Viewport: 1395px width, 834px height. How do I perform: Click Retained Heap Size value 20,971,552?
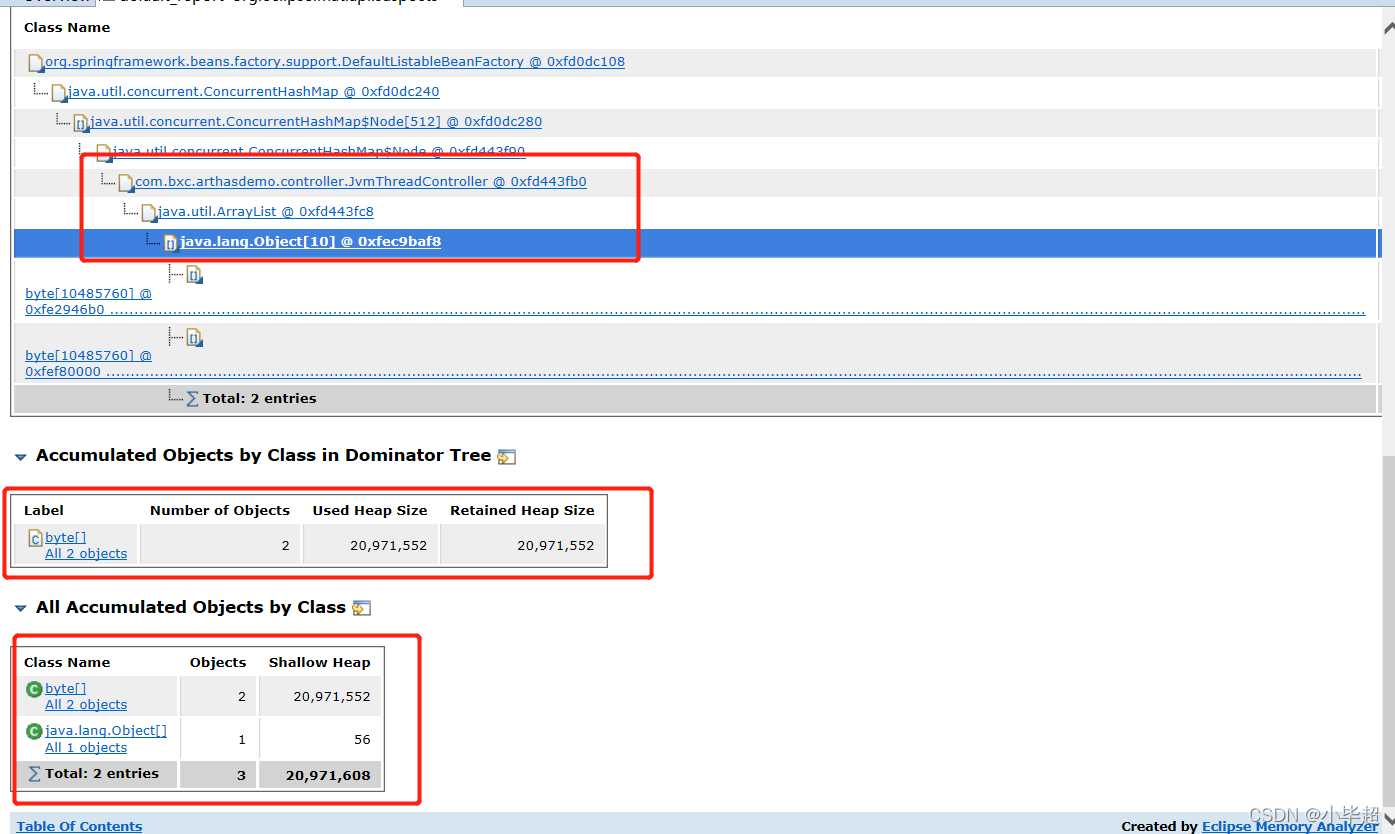(x=556, y=545)
